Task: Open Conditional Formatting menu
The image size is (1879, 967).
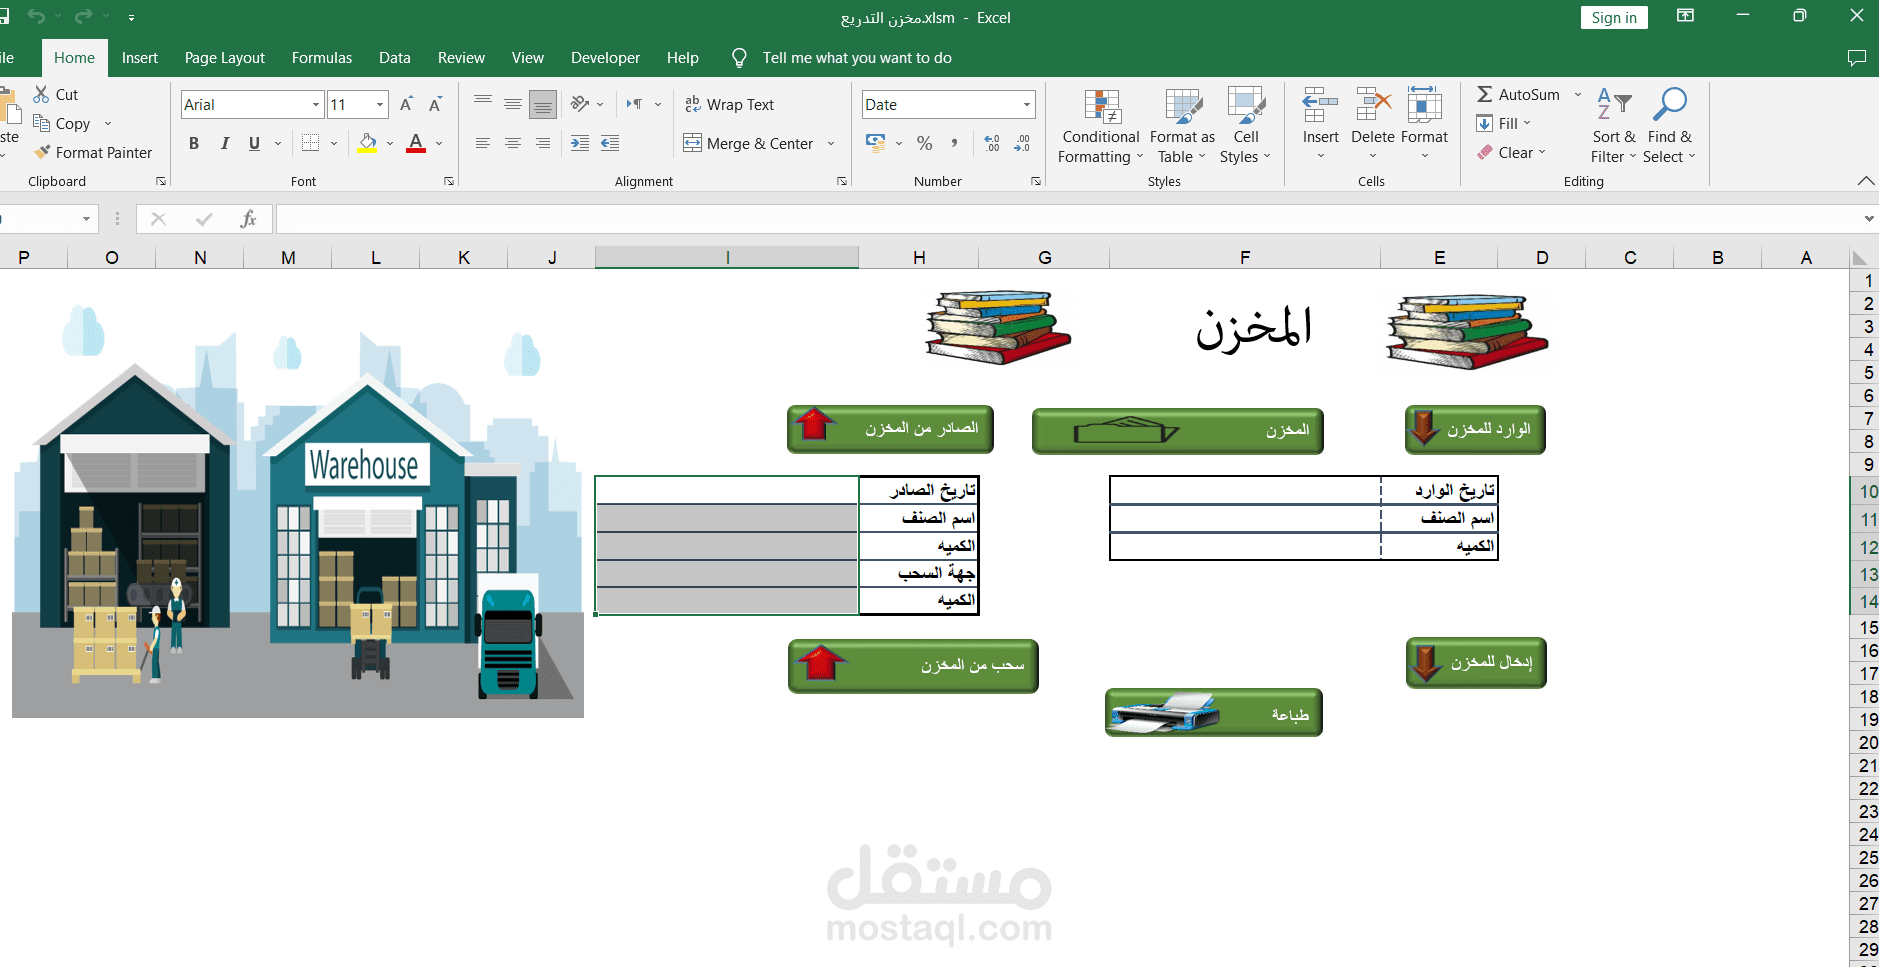Action: 1100,127
